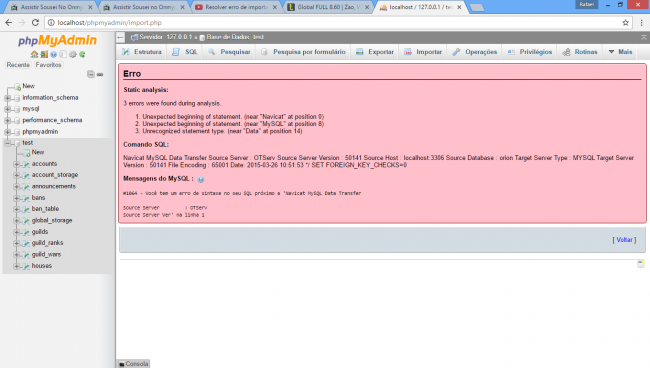This screenshot has height=368, width=650.
Task: Open the guild_ranks table in tree
Action: click(x=47, y=243)
